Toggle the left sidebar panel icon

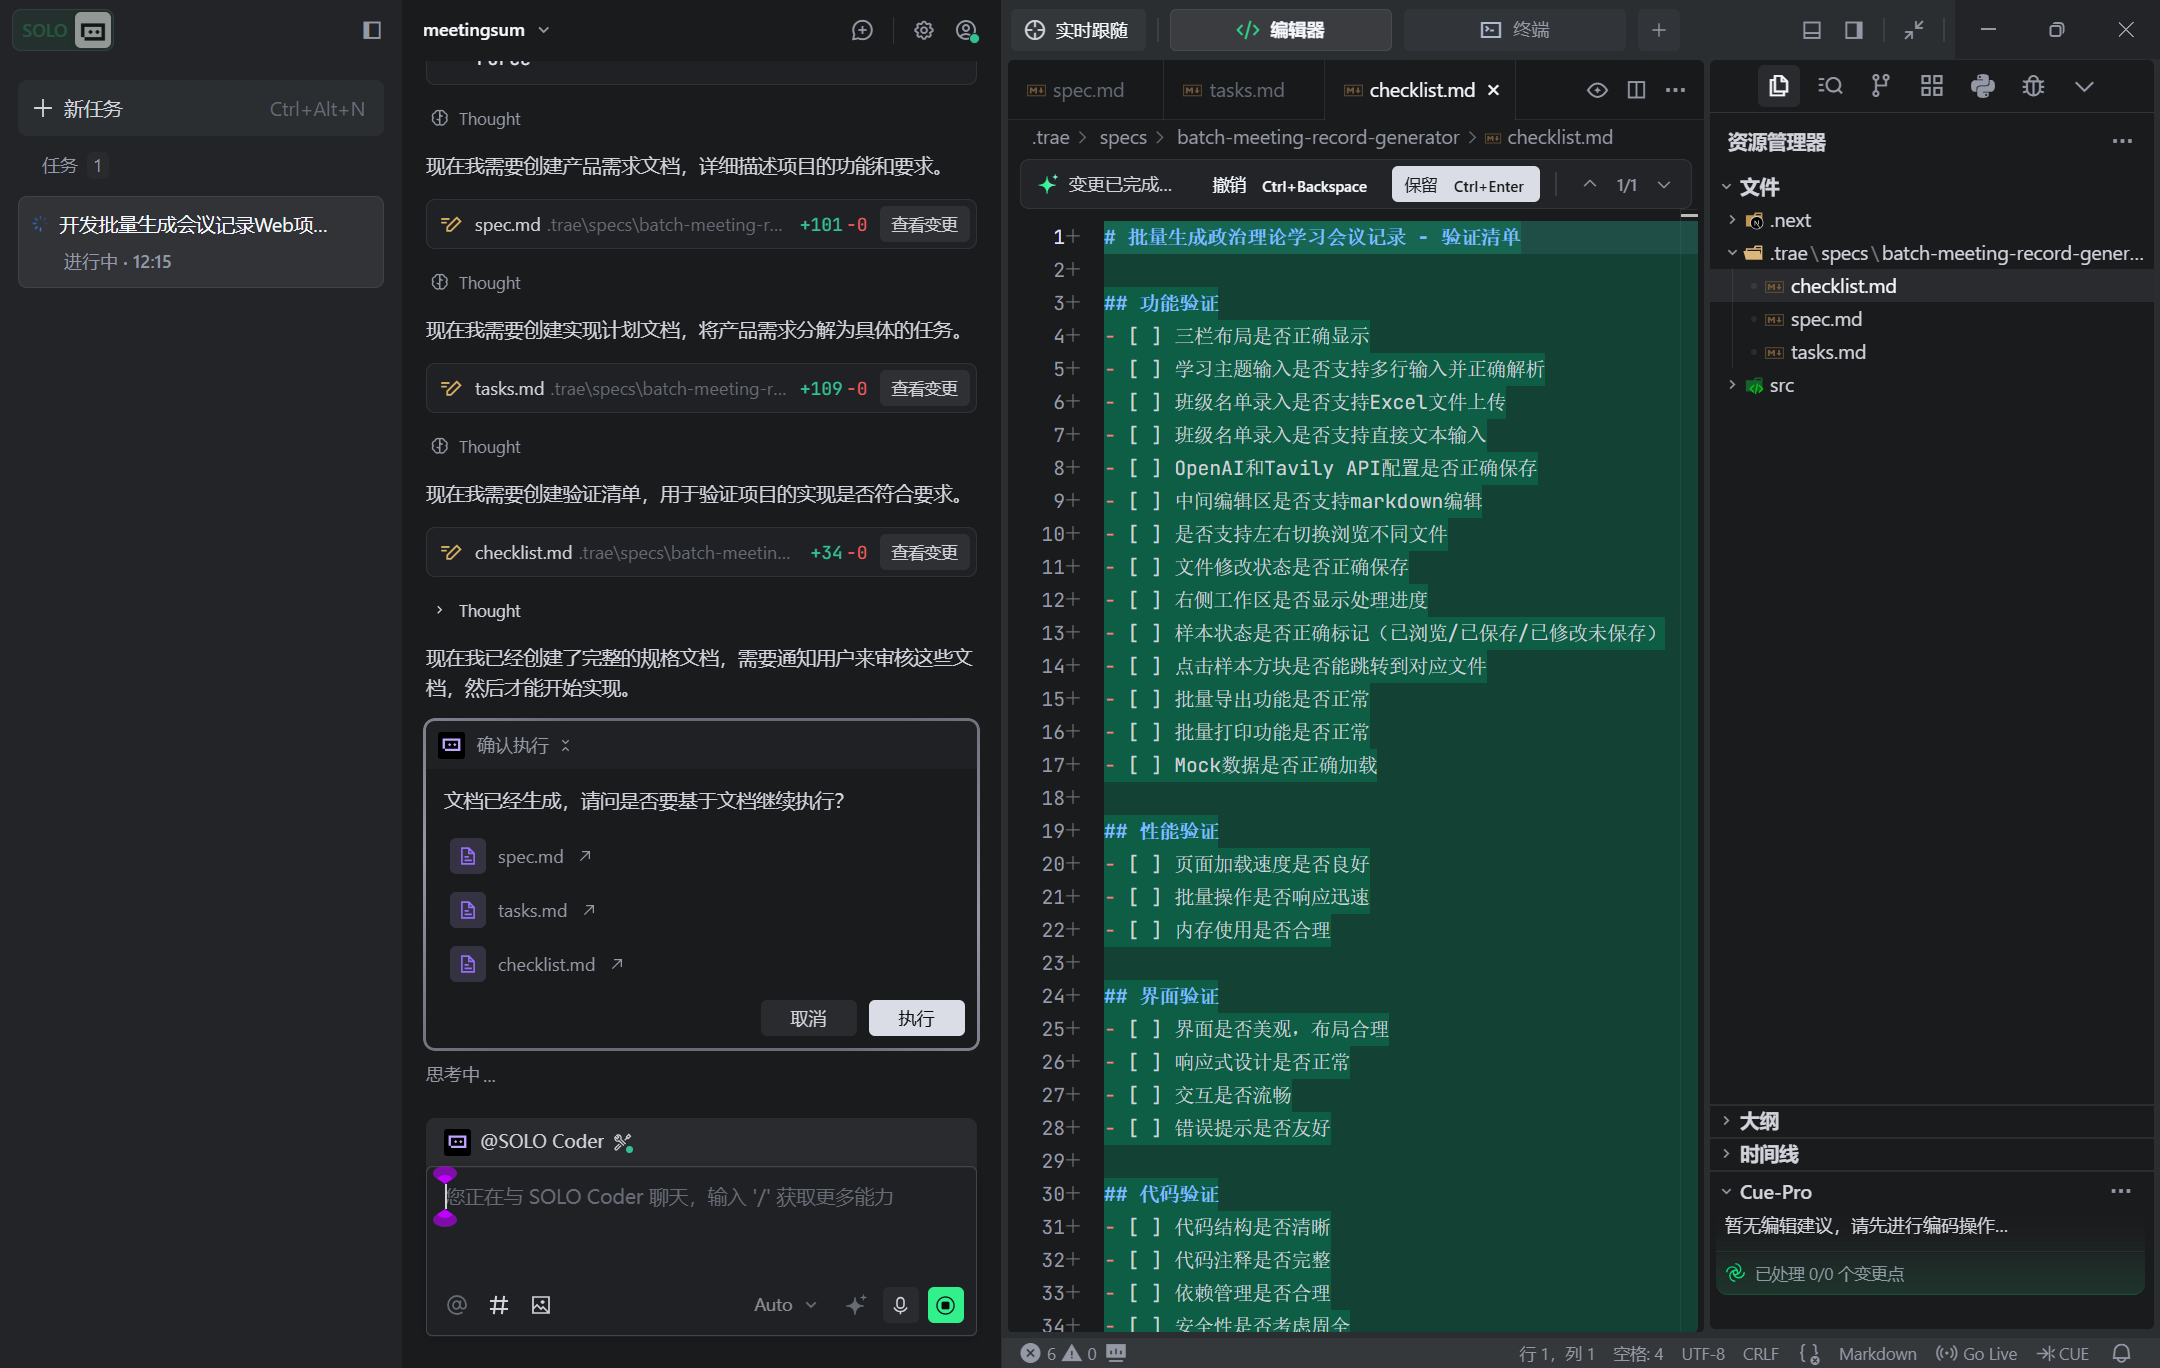[x=372, y=30]
